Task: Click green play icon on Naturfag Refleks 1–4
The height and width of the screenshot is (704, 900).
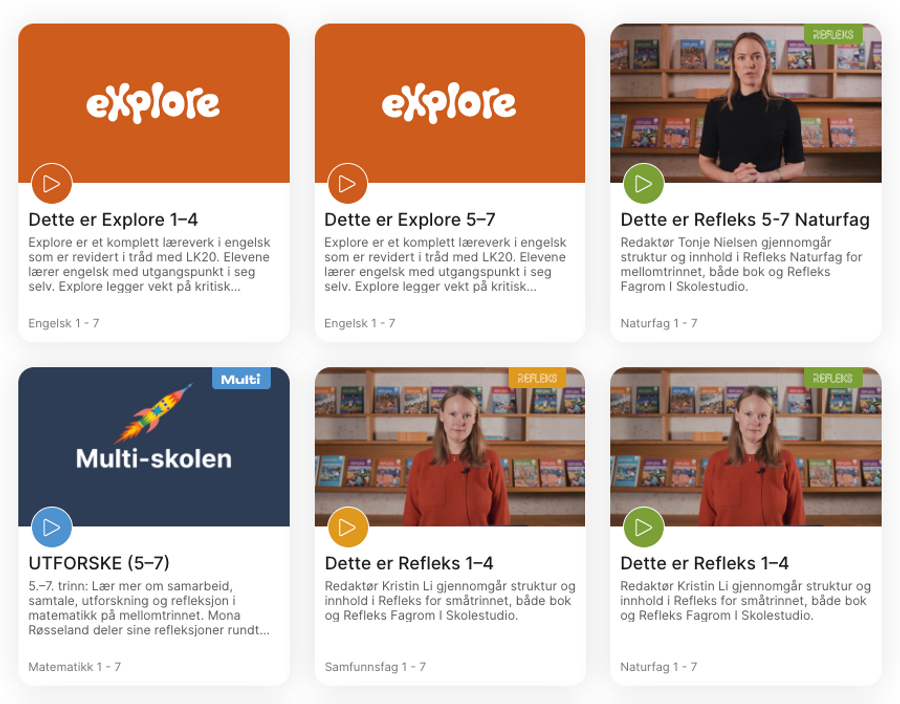Action: (643, 527)
